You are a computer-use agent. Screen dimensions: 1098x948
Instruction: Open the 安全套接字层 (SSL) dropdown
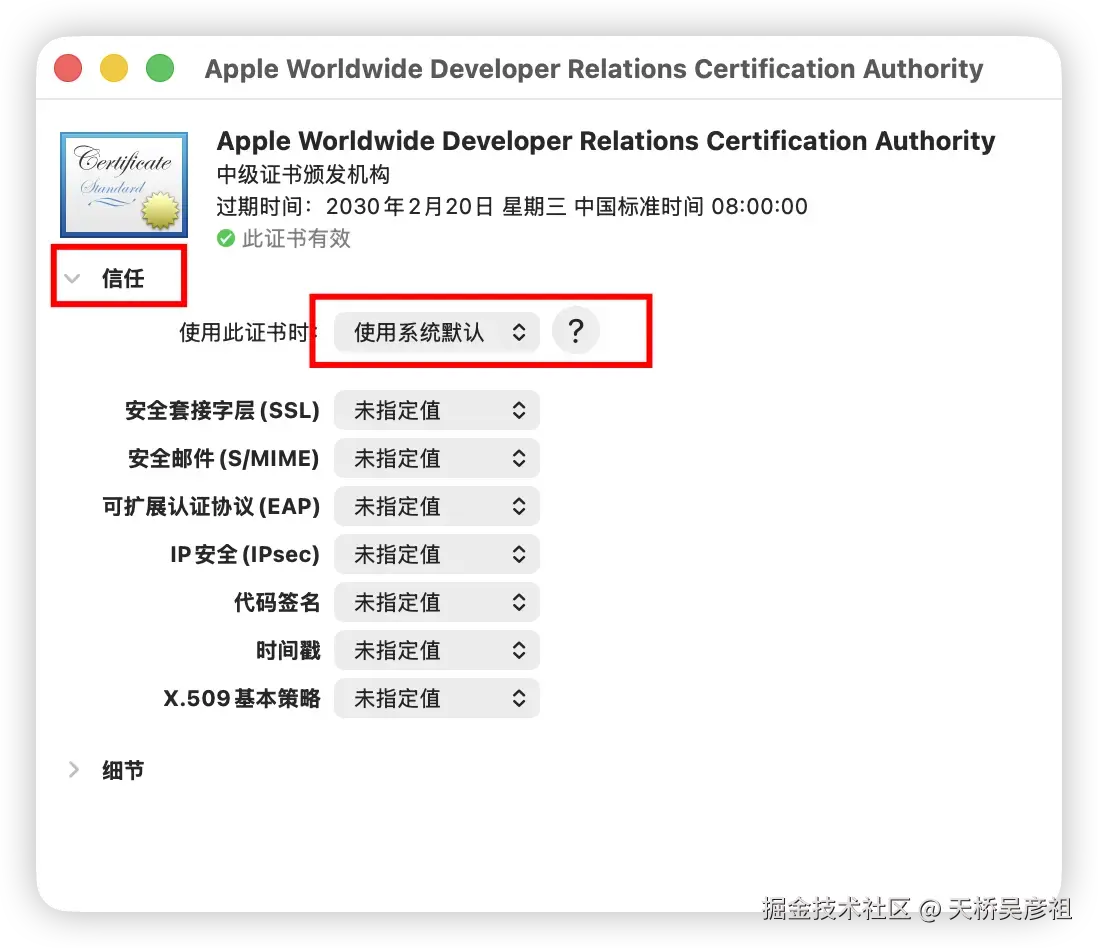coord(436,410)
